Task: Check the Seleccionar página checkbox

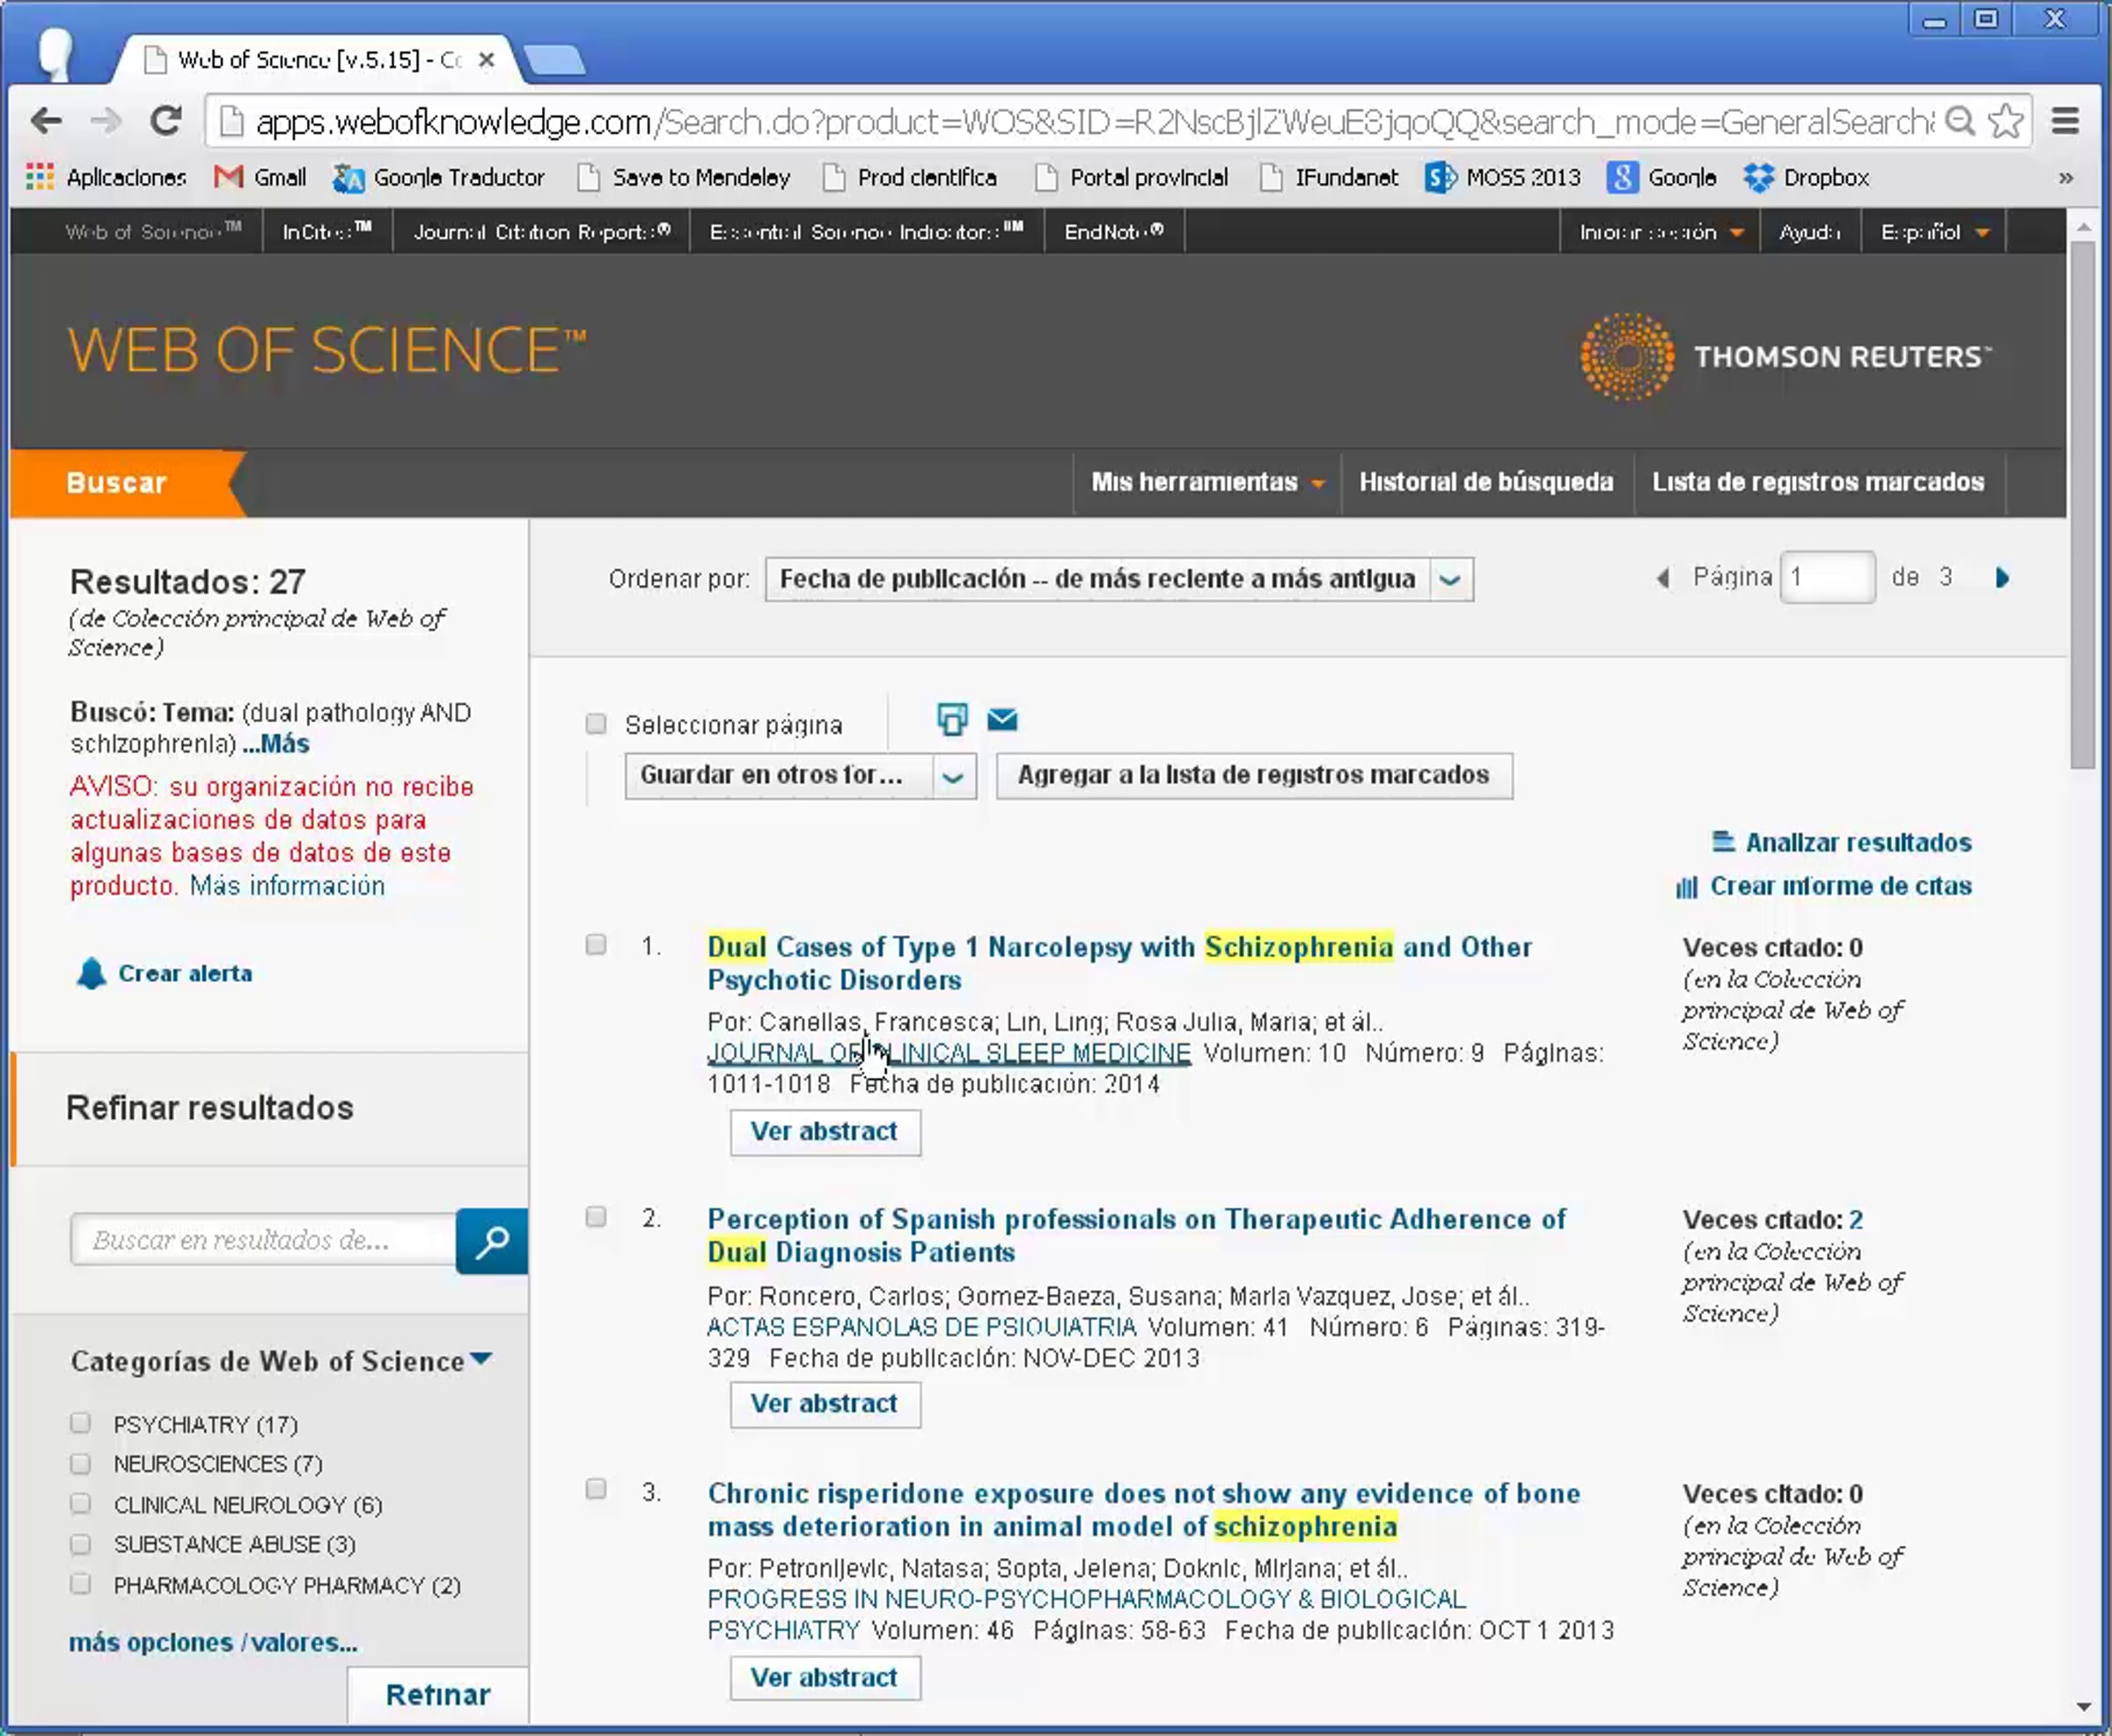Action: [596, 724]
